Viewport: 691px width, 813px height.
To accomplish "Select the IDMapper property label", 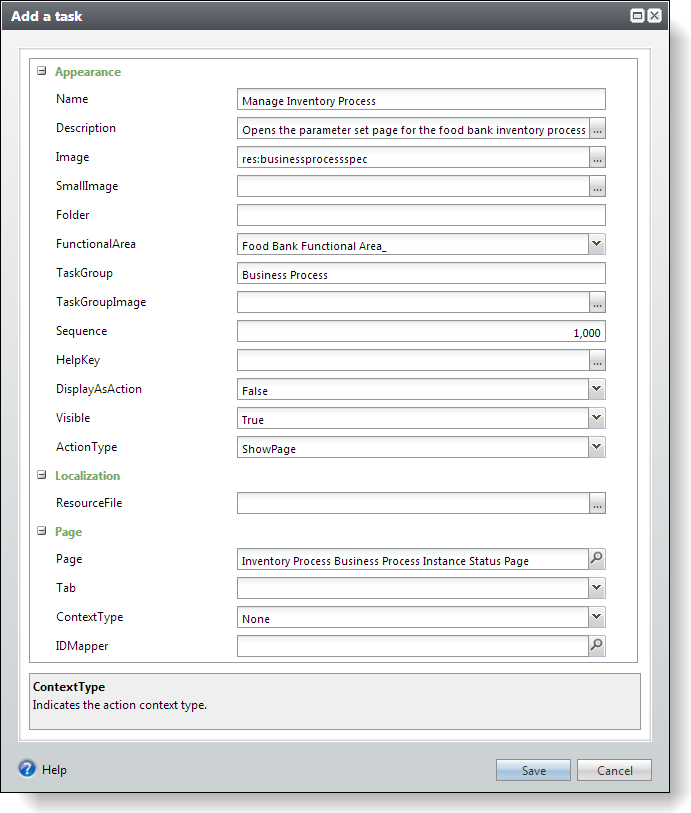I will point(82,646).
